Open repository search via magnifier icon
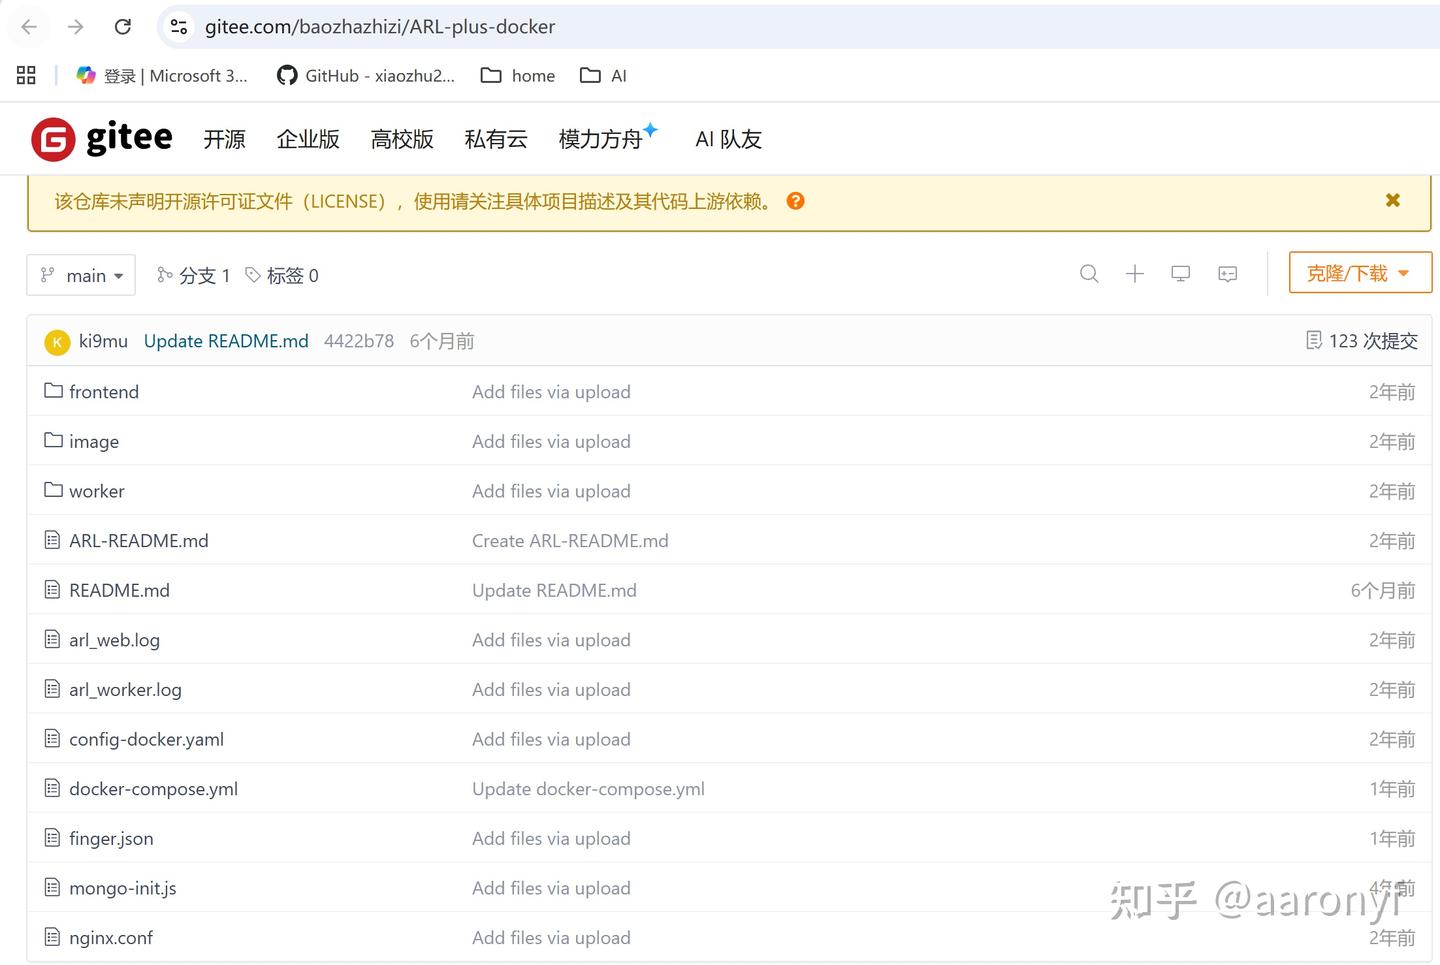The image size is (1440, 965). tap(1089, 274)
